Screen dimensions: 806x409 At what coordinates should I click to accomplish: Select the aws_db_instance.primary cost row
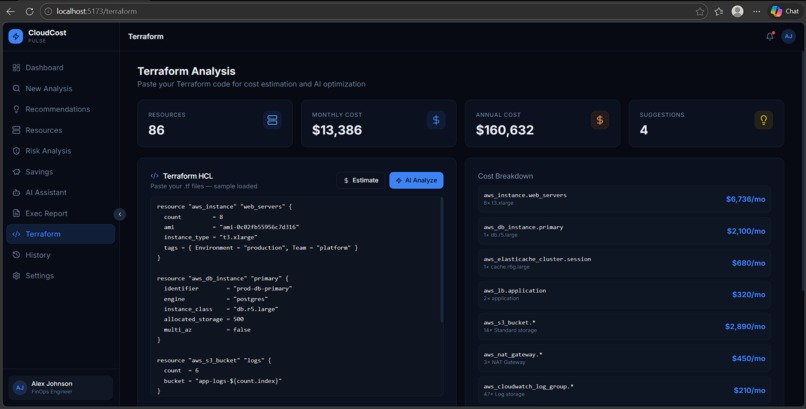624,231
